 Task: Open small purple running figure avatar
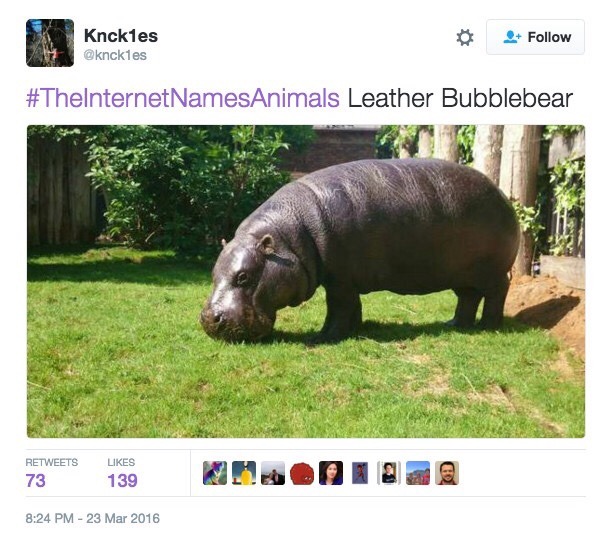[x=360, y=473]
